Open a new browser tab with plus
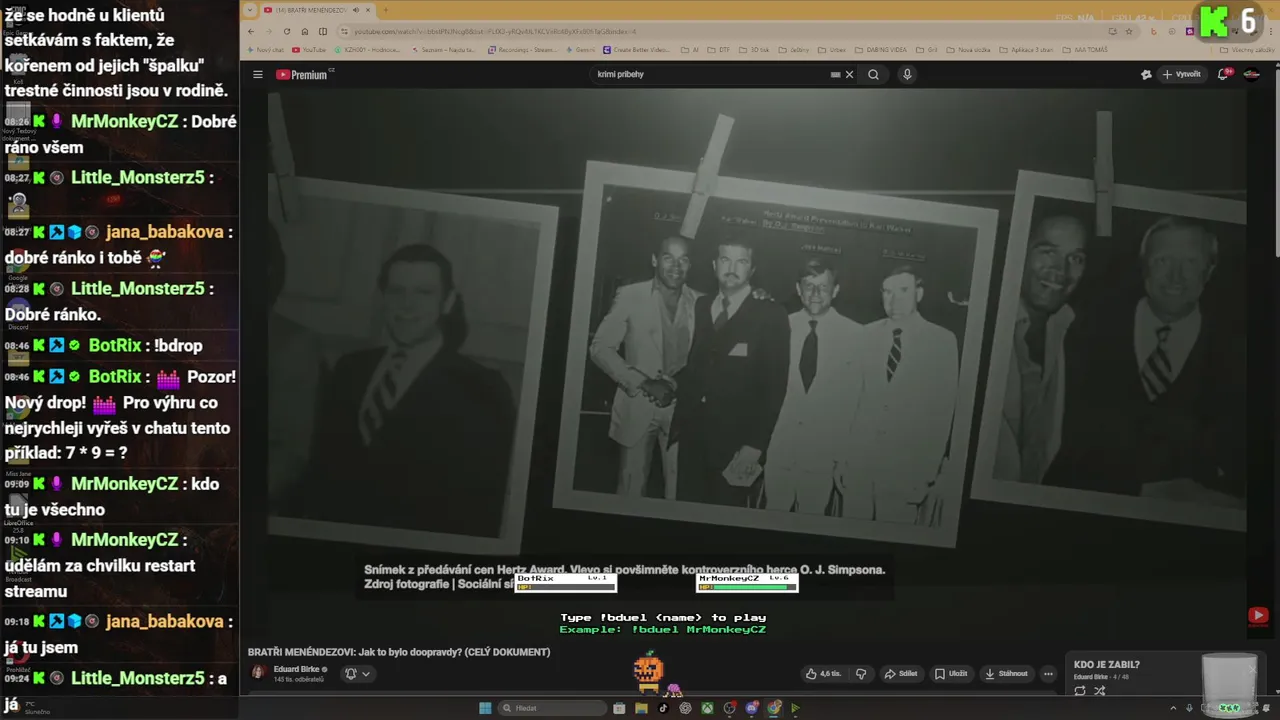The image size is (1280, 720). 385,10
